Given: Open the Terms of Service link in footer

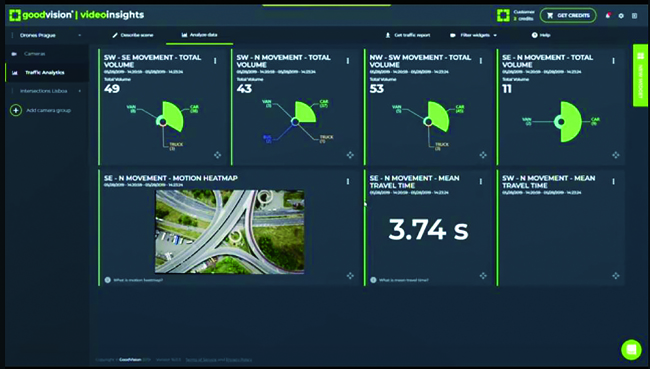Looking at the screenshot, I should click(x=201, y=359).
